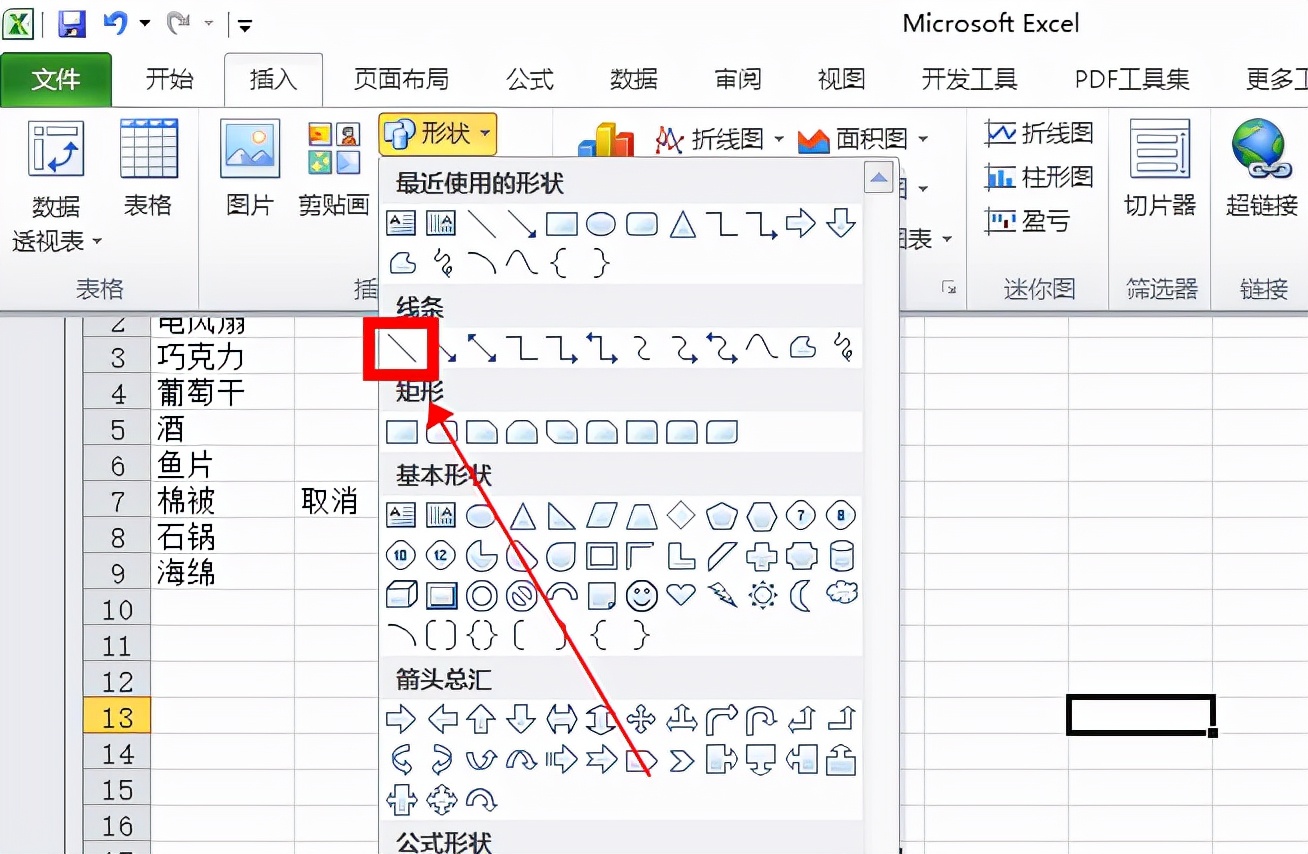
Task: Click the scroll-up arrow in the shapes gallery
Action: click(x=878, y=176)
